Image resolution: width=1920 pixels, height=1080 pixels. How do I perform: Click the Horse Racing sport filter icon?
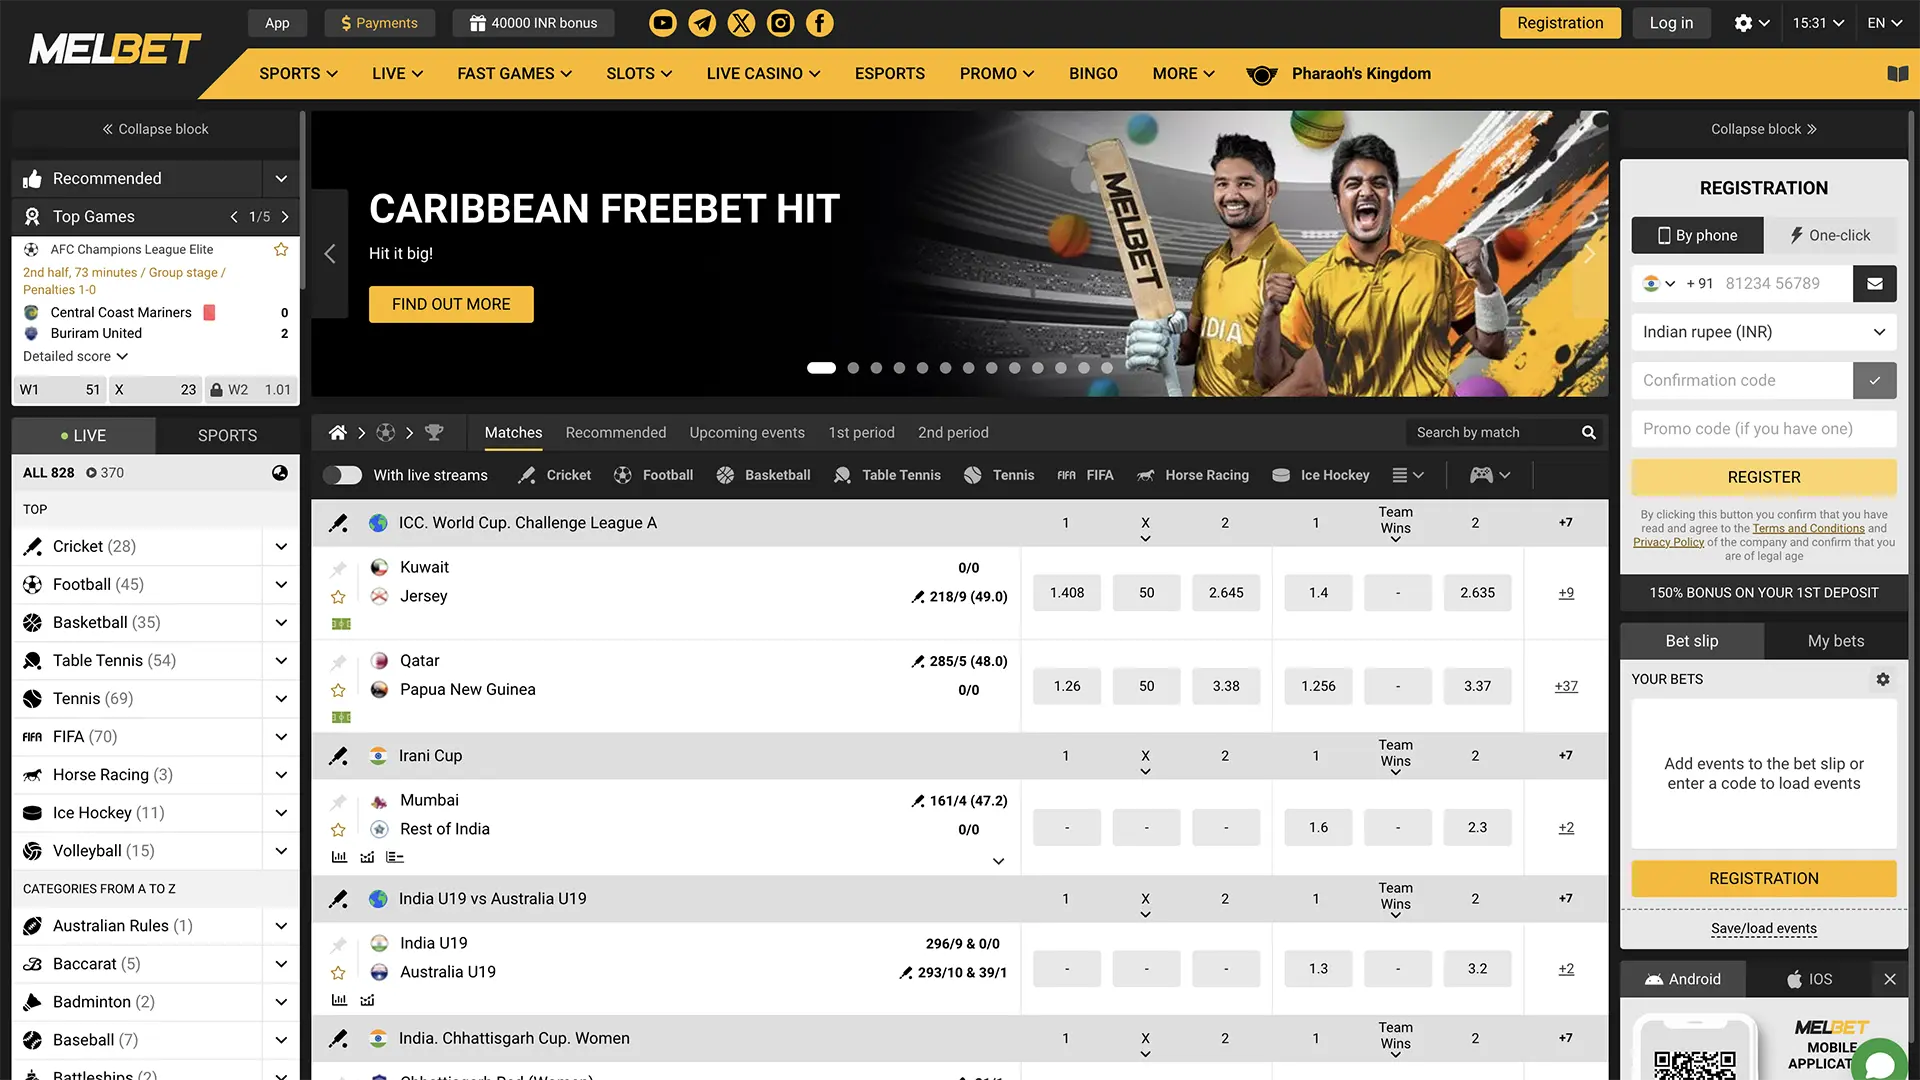(1146, 475)
